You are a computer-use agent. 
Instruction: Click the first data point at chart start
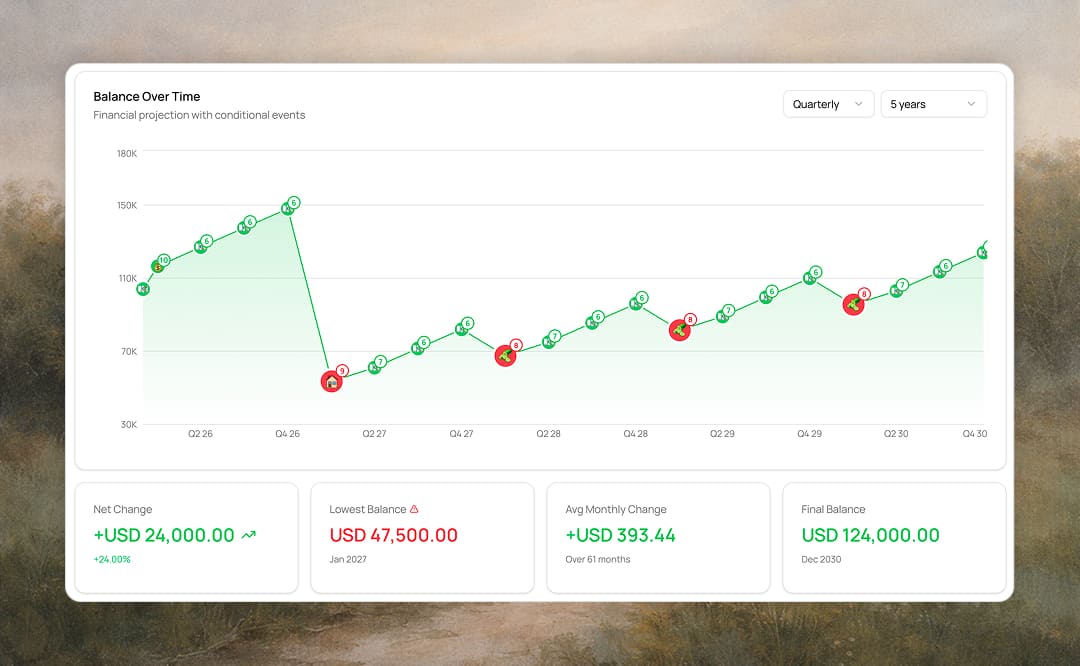coord(143,289)
